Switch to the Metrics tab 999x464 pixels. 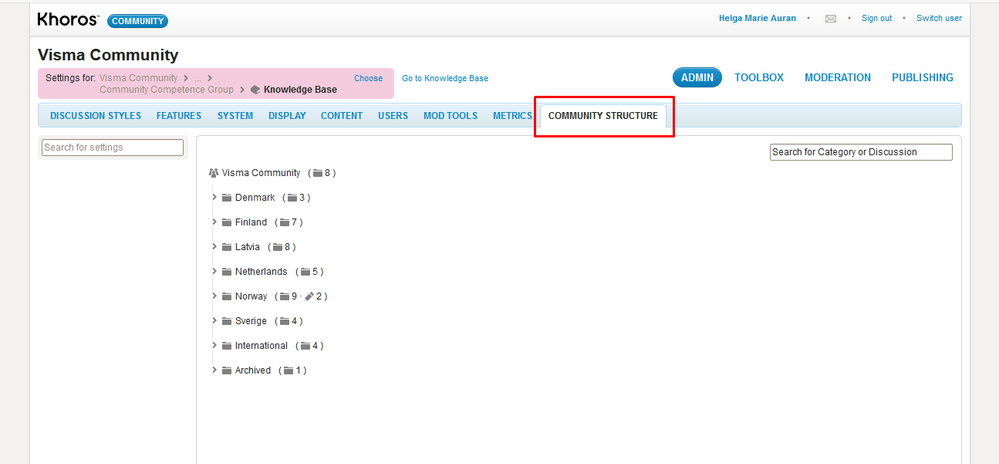click(x=512, y=116)
